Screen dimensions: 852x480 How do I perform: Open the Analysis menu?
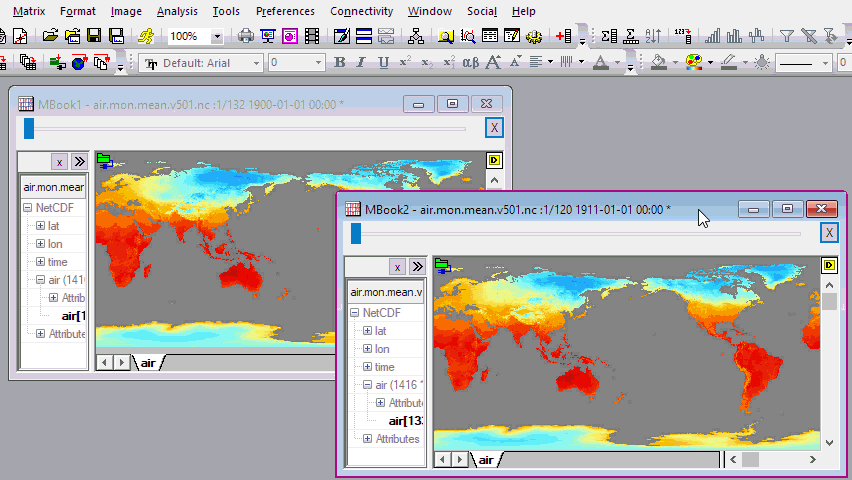[x=177, y=11]
